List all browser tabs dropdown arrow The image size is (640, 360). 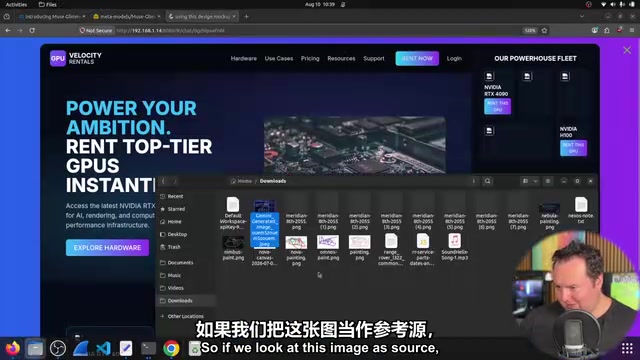[x=582, y=16]
